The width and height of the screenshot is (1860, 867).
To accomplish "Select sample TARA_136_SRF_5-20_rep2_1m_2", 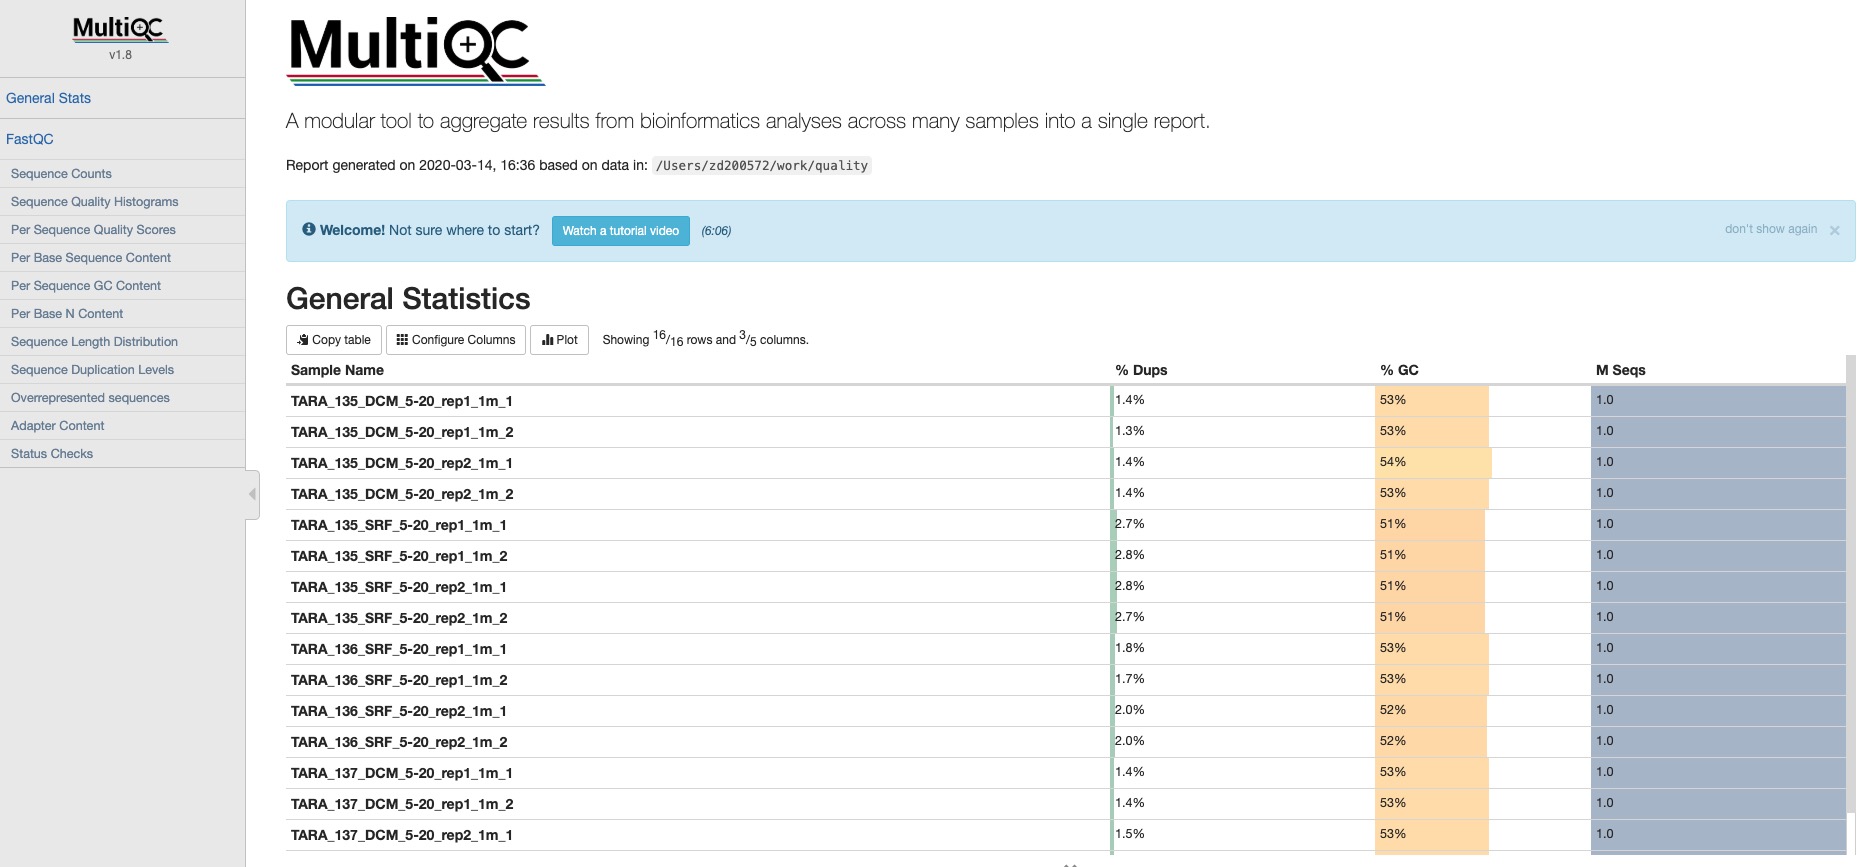I will 399,742.
